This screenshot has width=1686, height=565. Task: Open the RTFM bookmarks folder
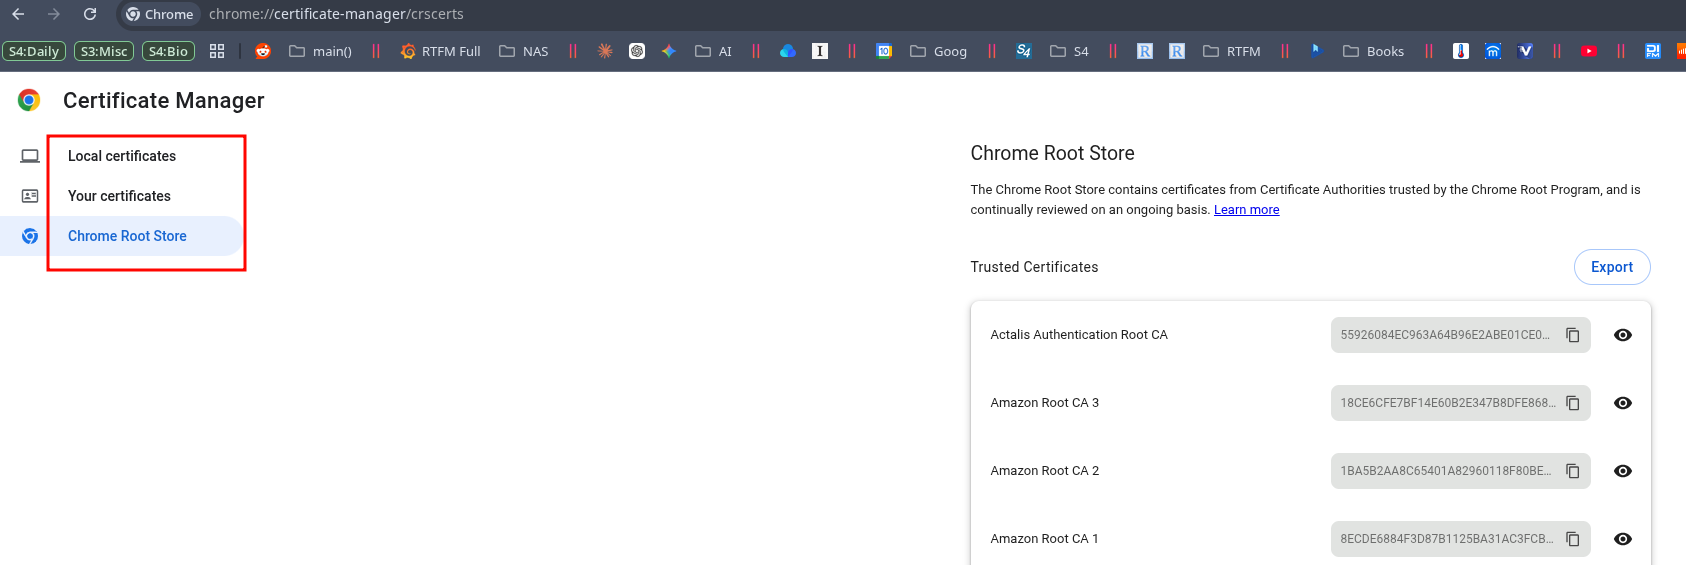pyautogui.click(x=1232, y=51)
